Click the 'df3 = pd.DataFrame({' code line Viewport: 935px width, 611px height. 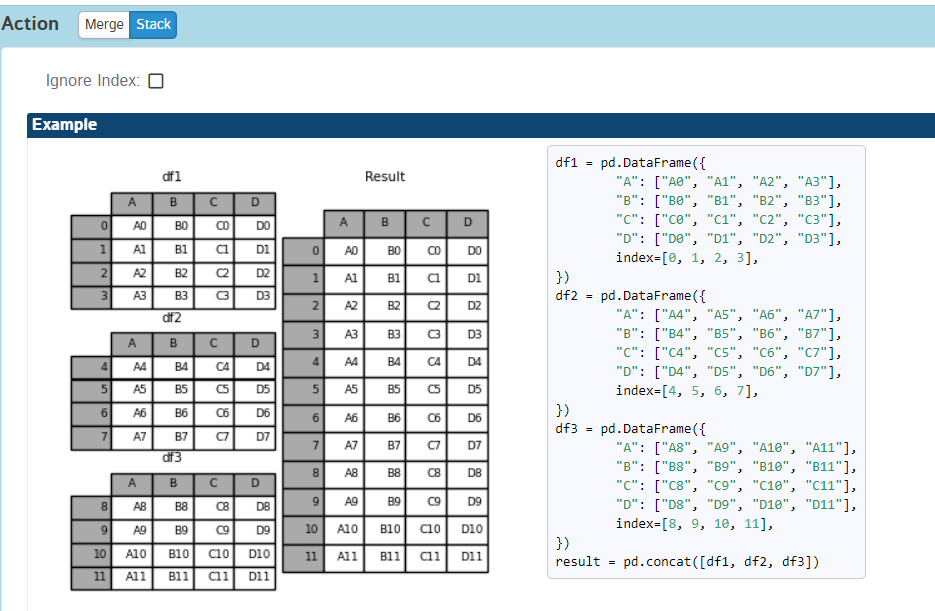point(630,429)
